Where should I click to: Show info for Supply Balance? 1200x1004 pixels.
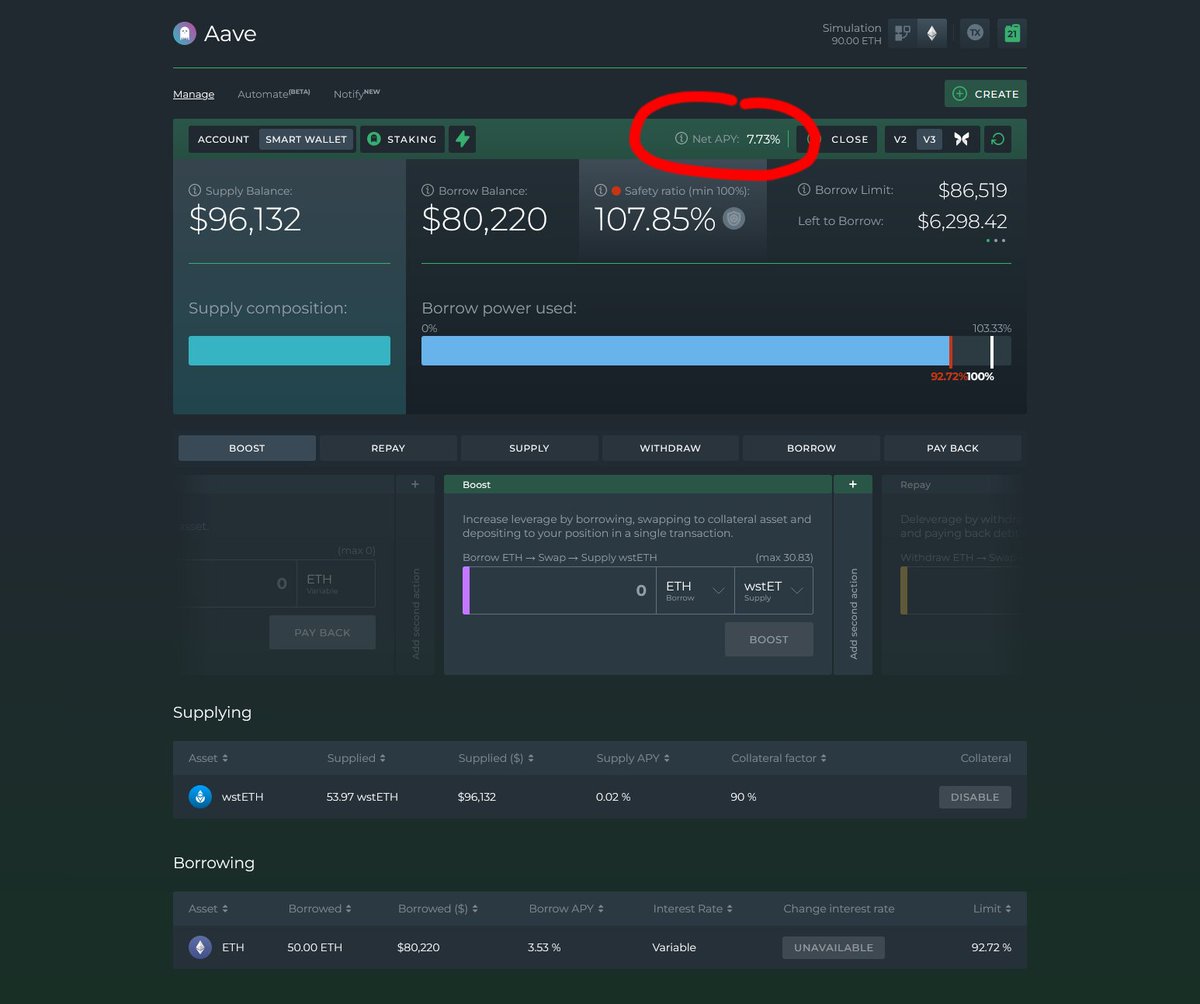195,190
